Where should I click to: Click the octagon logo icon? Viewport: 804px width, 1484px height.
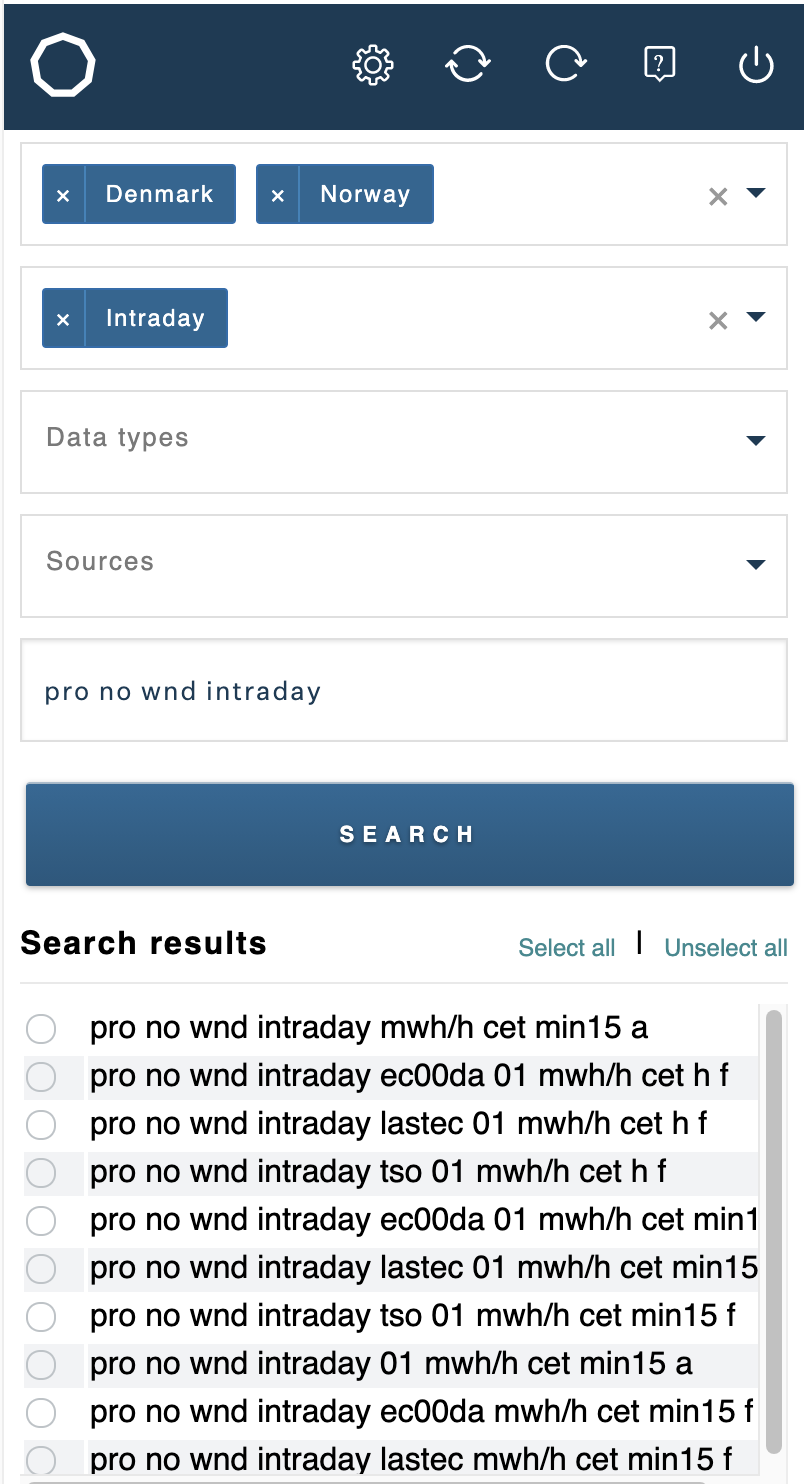pyautogui.click(x=63, y=66)
